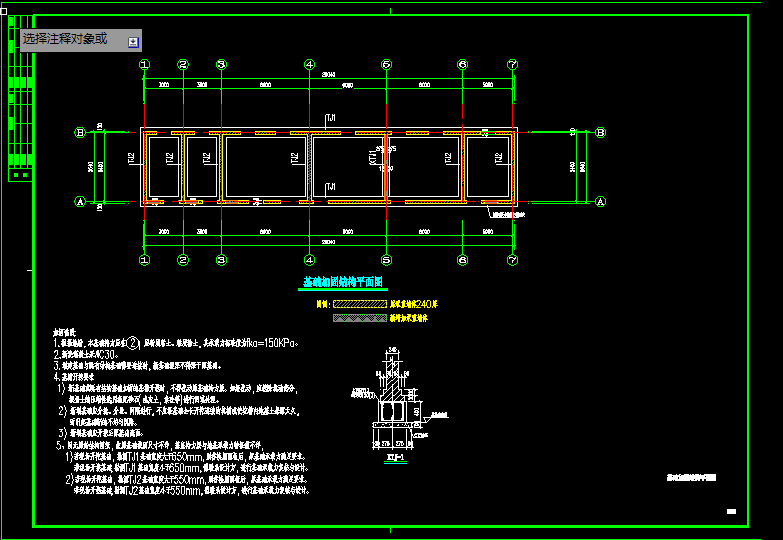The width and height of the screenshot is (783, 540).
Task: Select bottom grid axis bubble number 3
Action: pos(220,260)
